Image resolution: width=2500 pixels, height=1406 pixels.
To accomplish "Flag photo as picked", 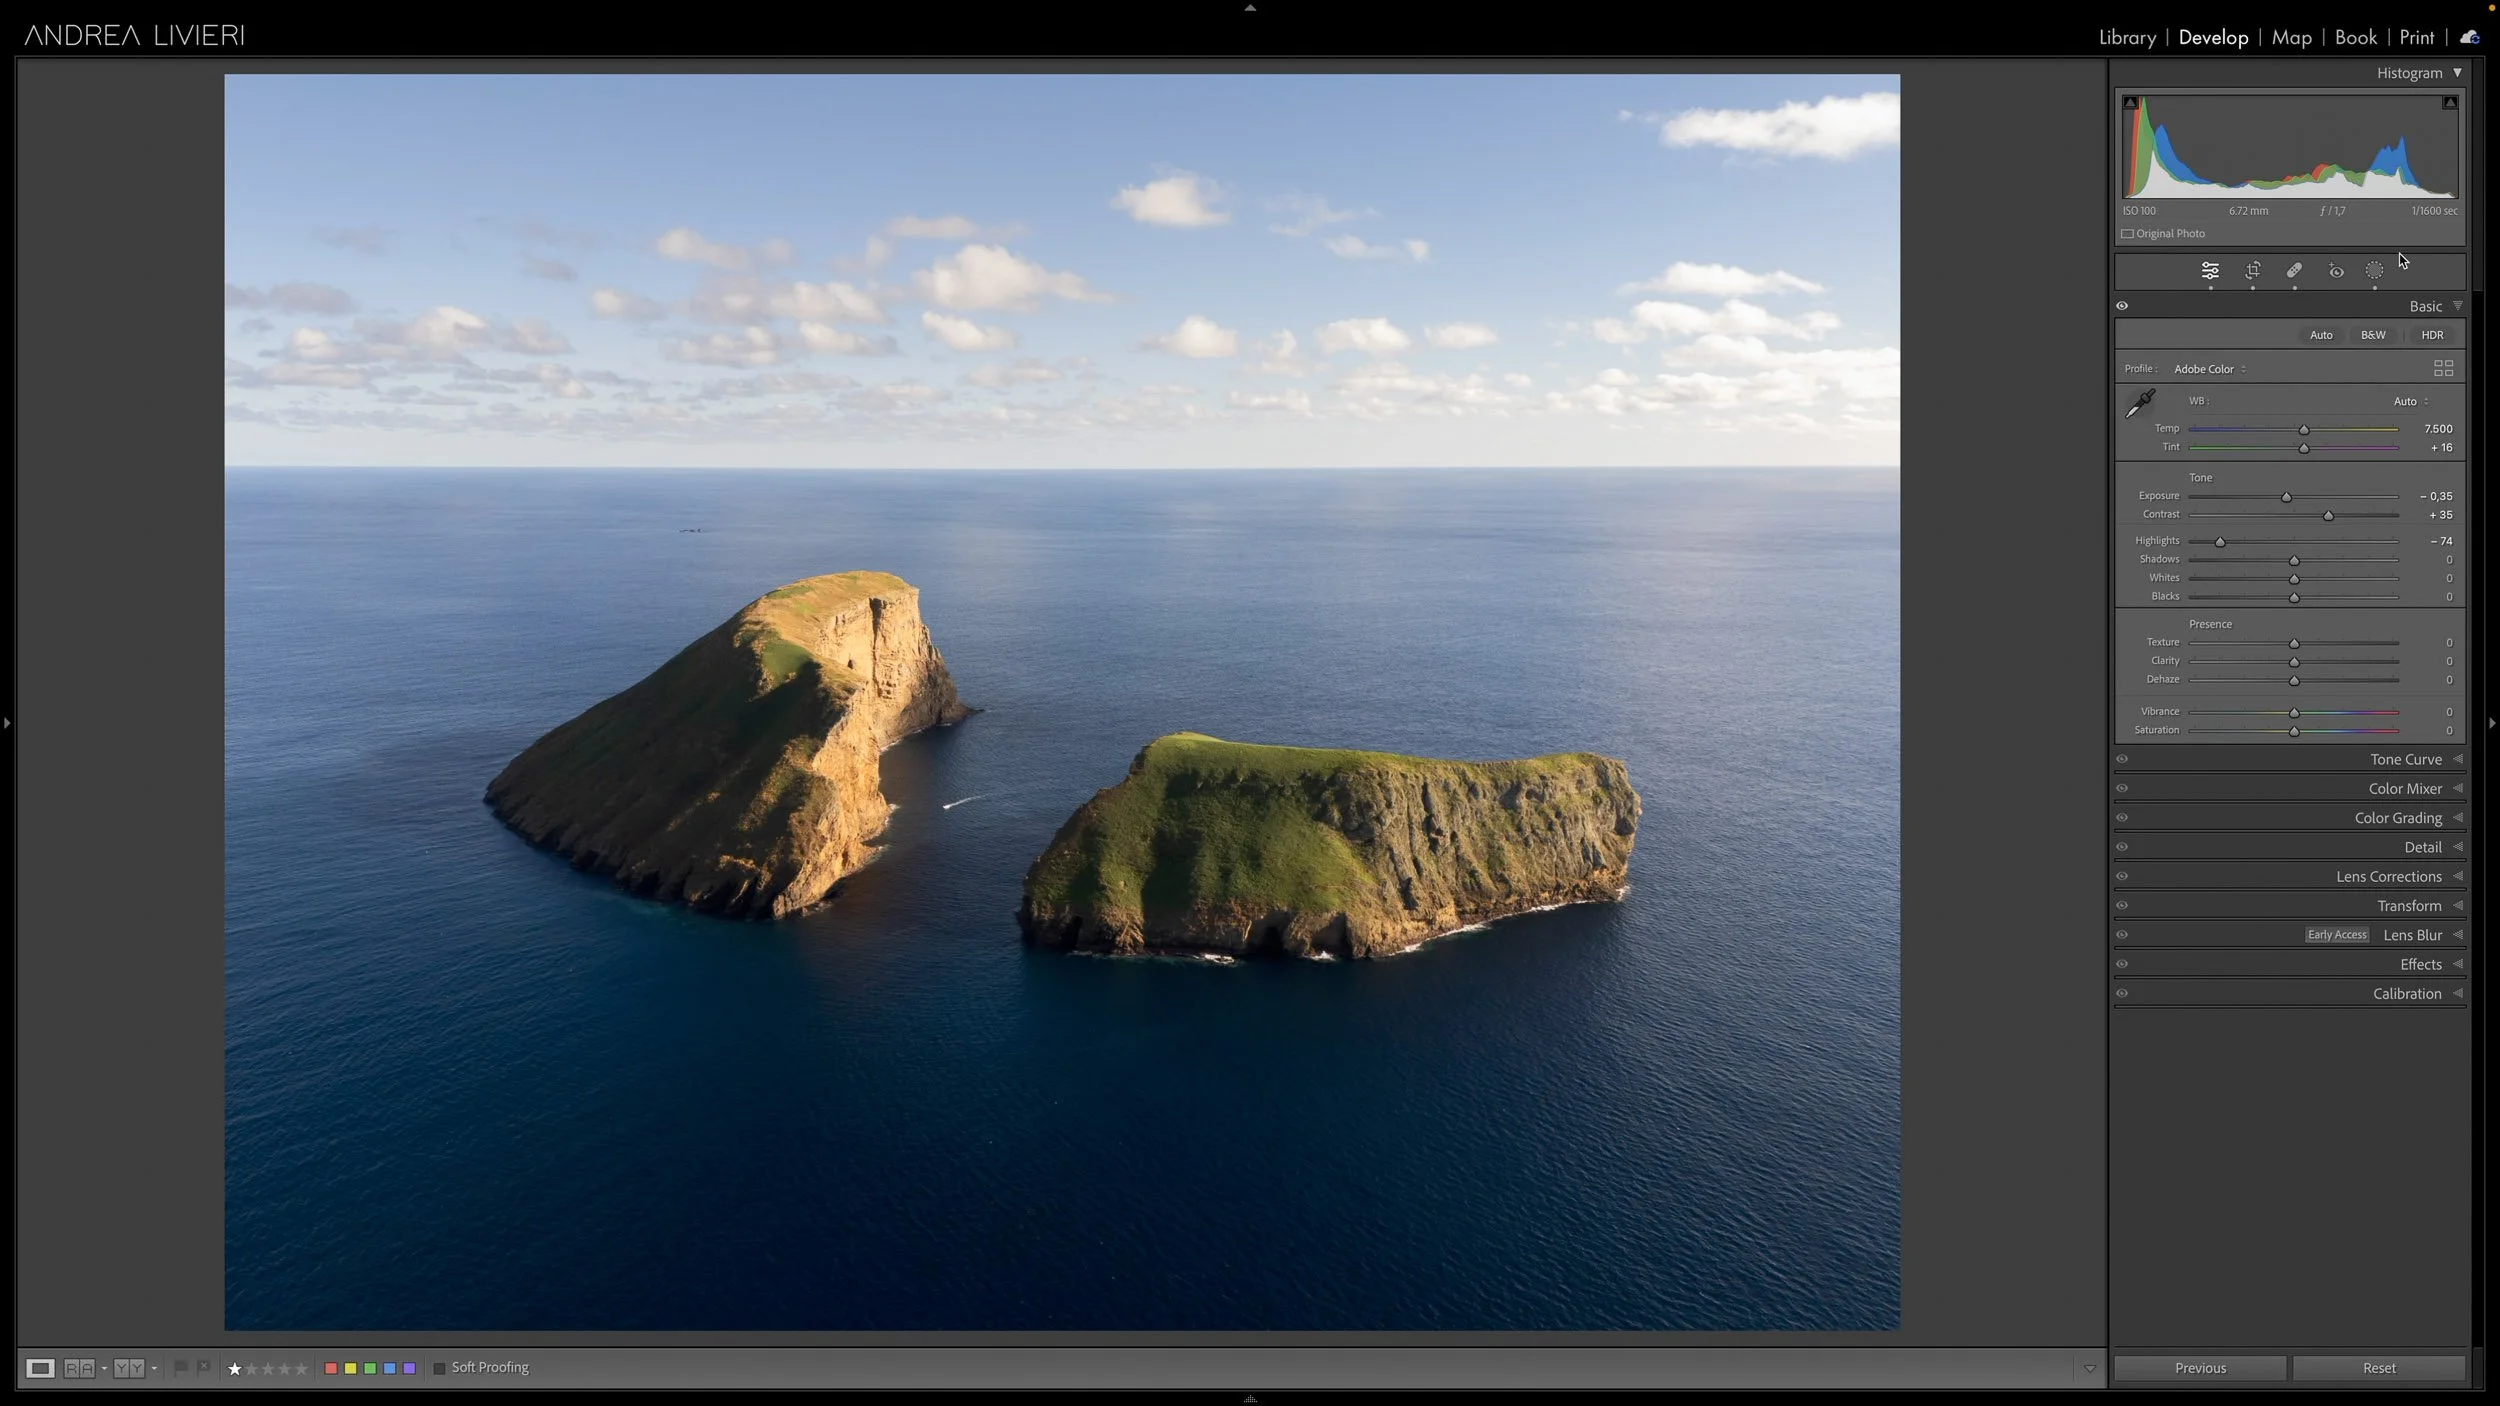I will pyautogui.click(x=180, y=1367).
